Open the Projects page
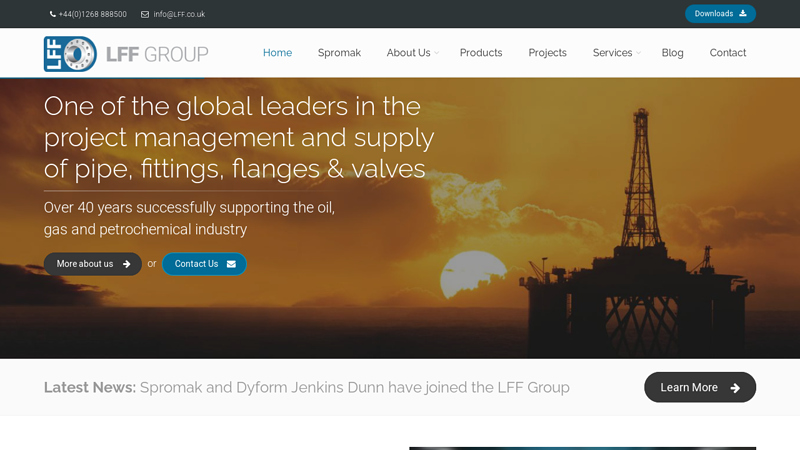The image size is (800, 450). coord(547,53)
